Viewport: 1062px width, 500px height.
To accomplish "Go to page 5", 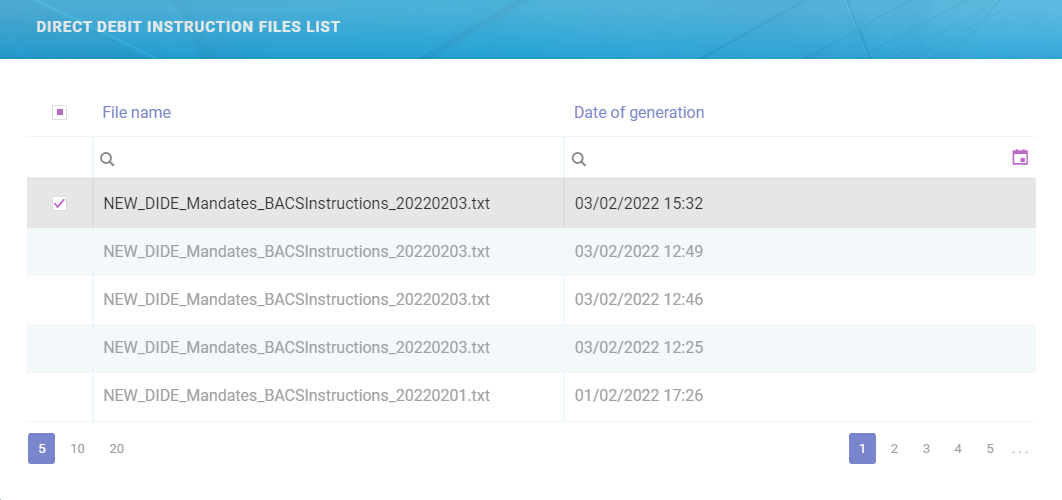I will pos(990,449).
